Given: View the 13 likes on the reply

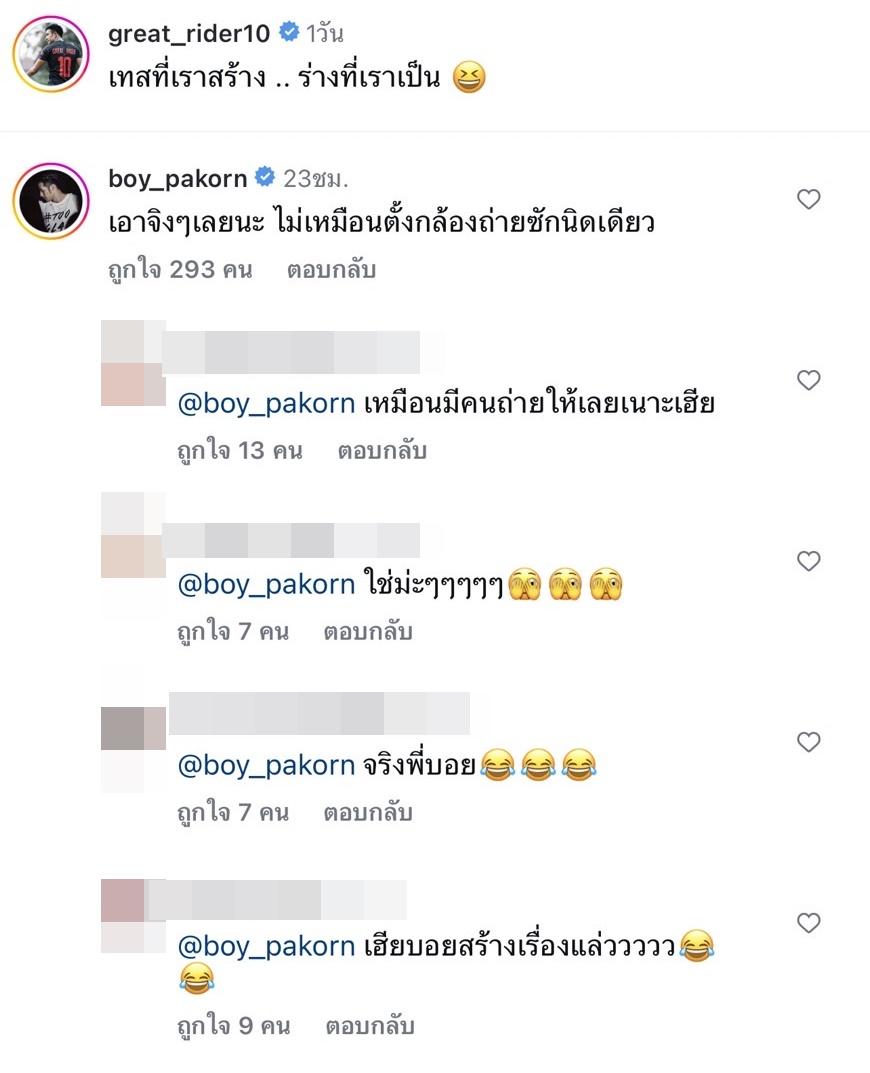Looking at the screenshot, I should pos(240,450).
